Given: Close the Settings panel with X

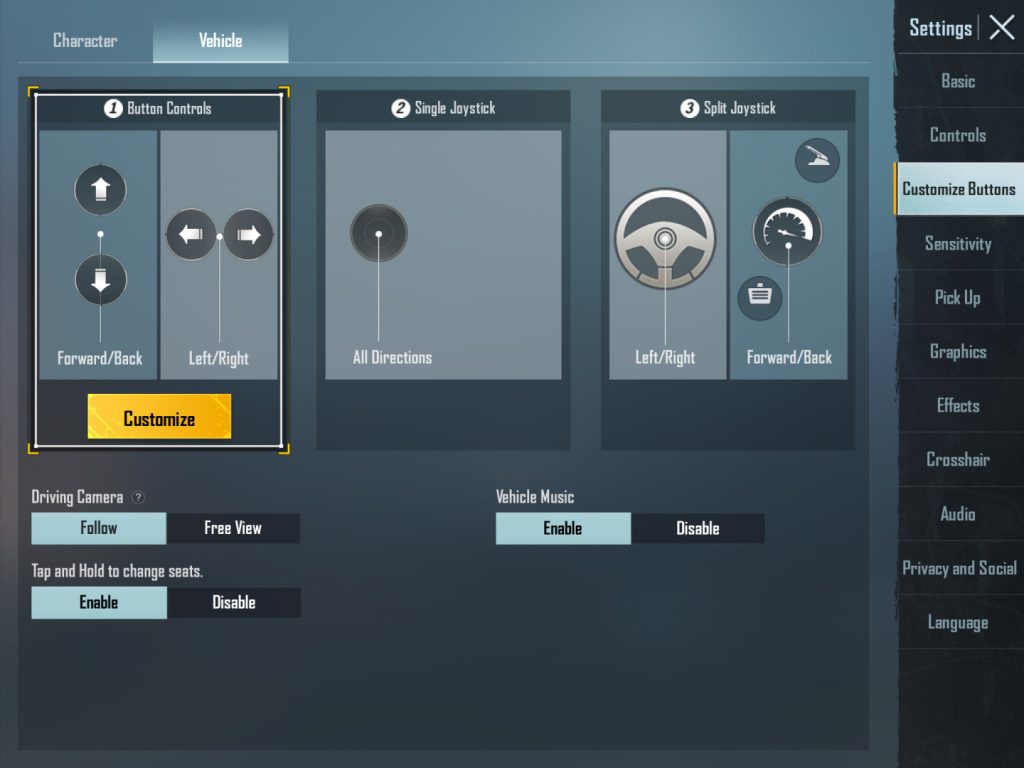Looking at the screenshot, I should click(x=1001, y=28).
